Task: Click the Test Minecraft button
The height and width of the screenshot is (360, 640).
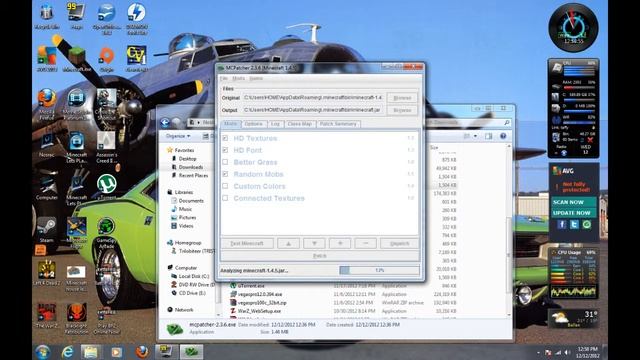Action: pos(247,243)
